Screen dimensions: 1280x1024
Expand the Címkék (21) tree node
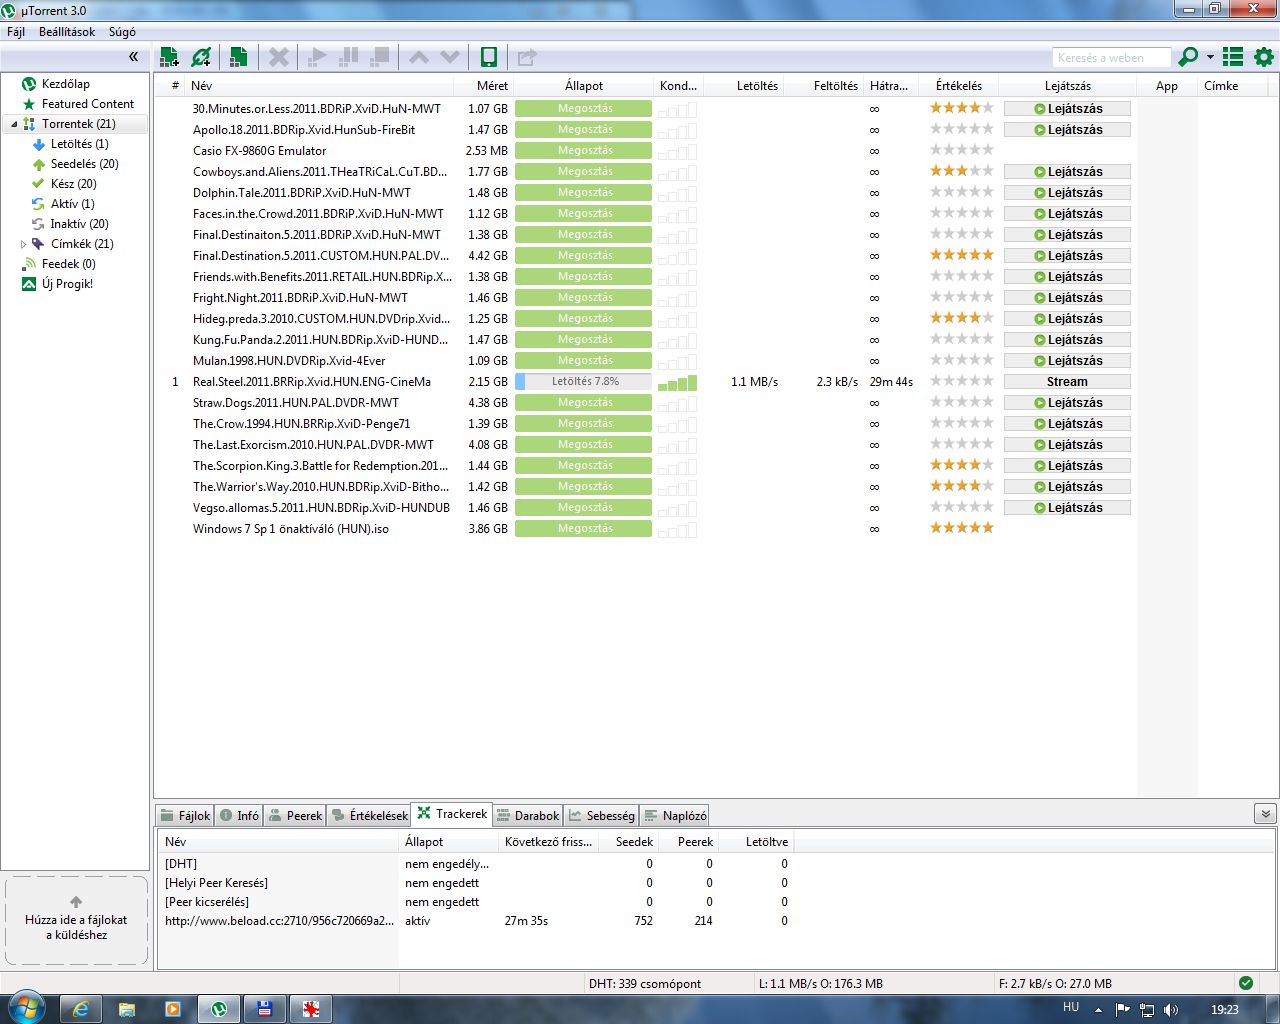coord(23,244)
